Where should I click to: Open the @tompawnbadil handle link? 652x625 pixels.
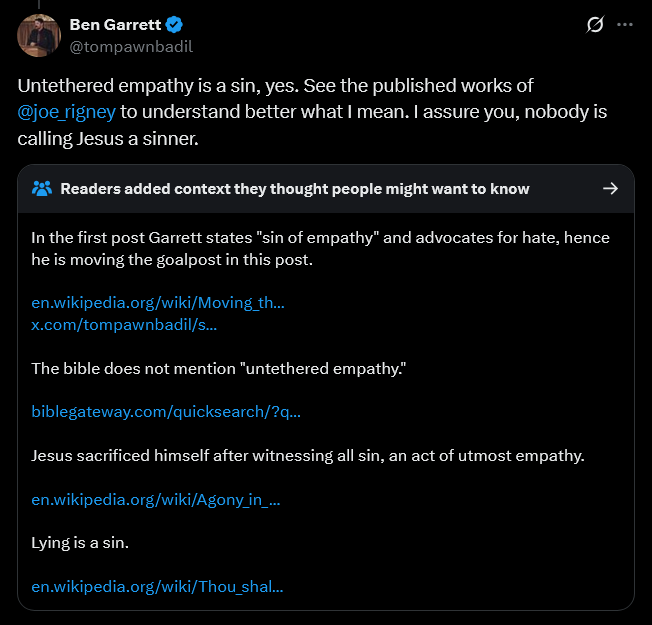[130, 46]
